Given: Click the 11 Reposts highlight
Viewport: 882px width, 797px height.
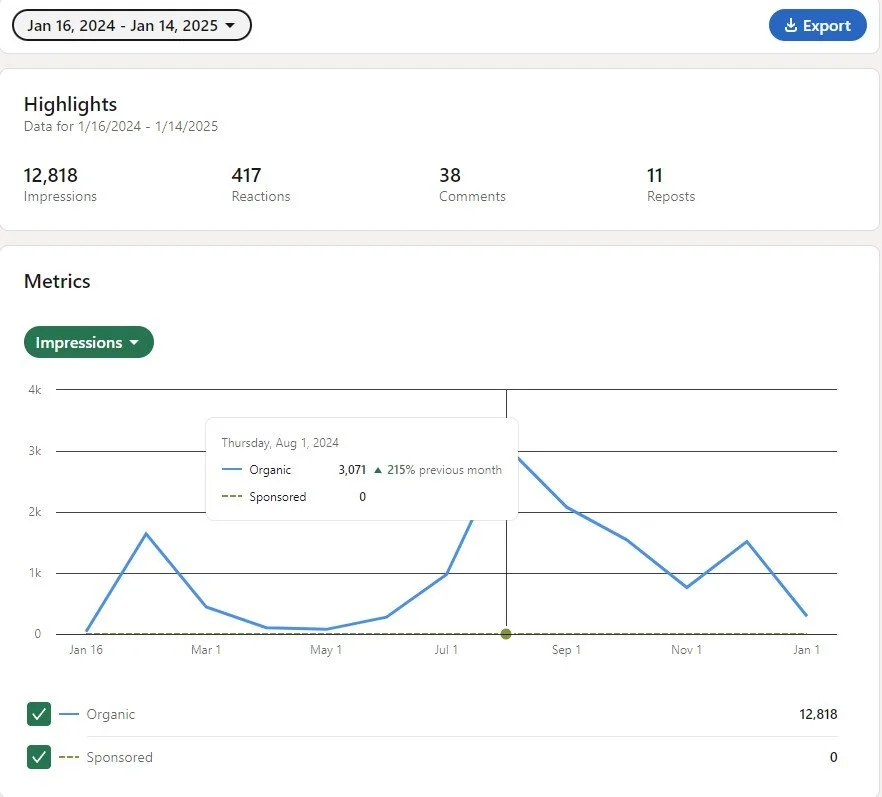Looking at the screenshot, I should point(670,184).
